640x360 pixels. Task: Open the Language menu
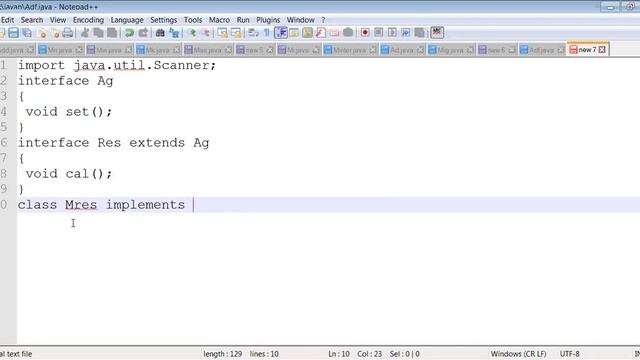(x=127, y=20)
